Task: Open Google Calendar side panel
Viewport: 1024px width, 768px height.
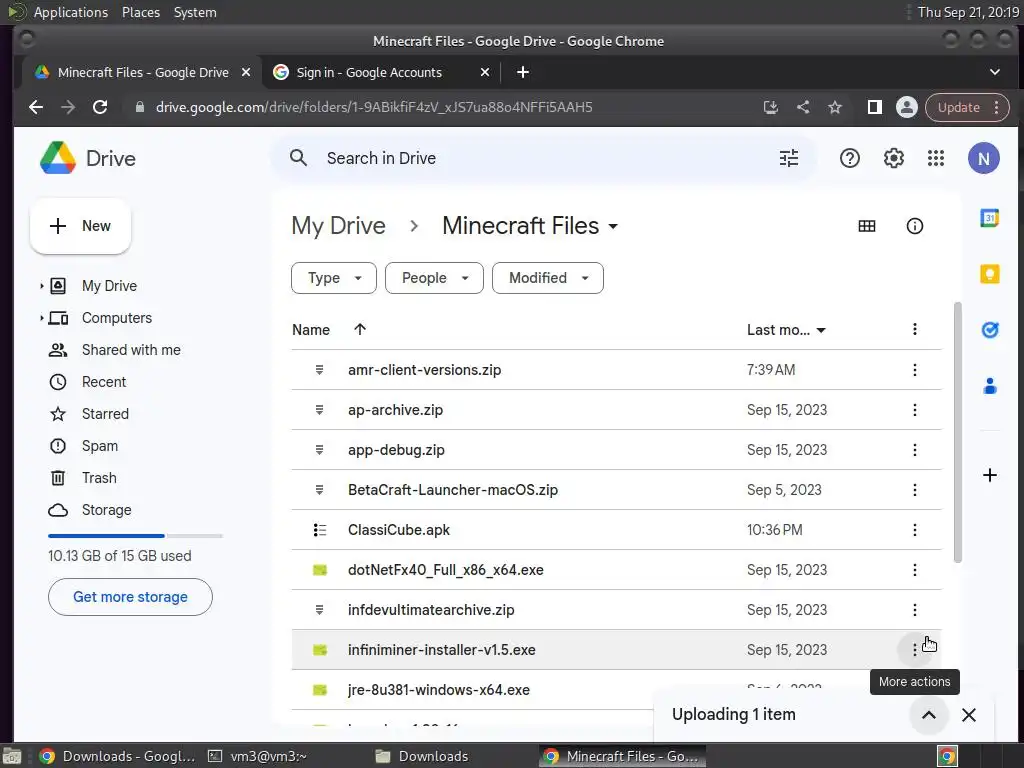Action: click(x=990, y=219)
